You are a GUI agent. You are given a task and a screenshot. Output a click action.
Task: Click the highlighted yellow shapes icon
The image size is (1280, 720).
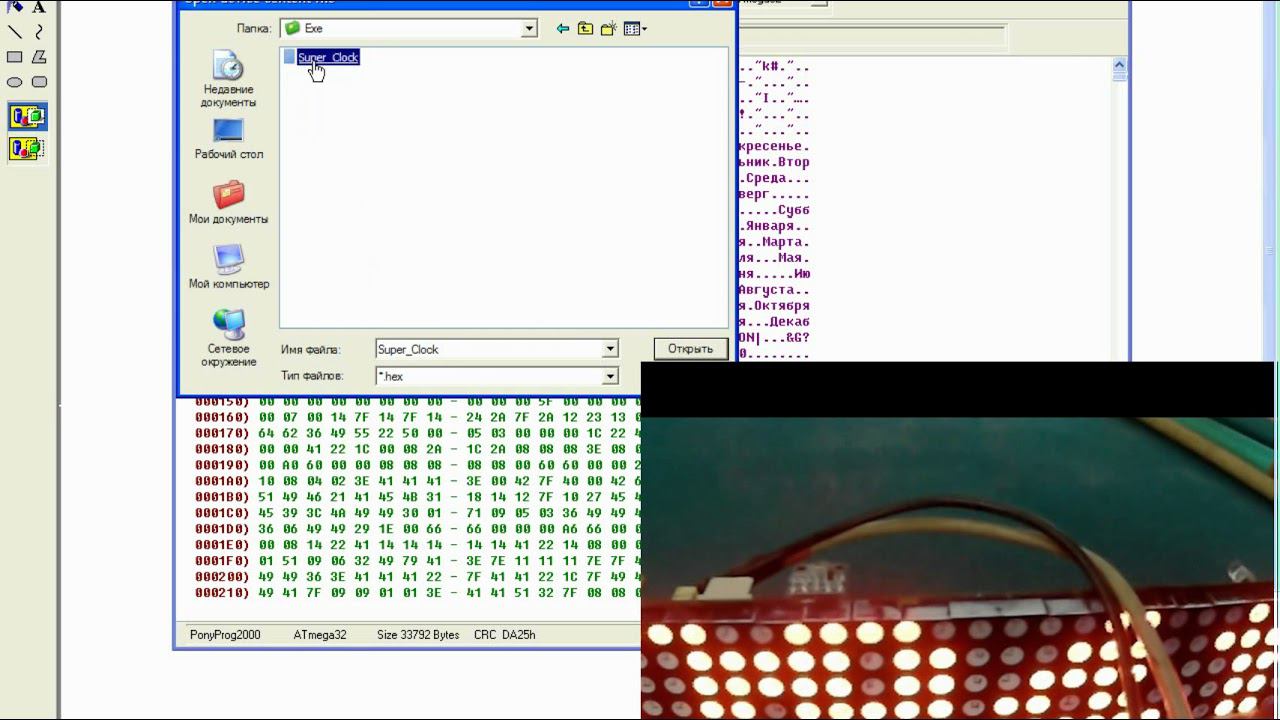pyautogui.click(x=27, y=117)
